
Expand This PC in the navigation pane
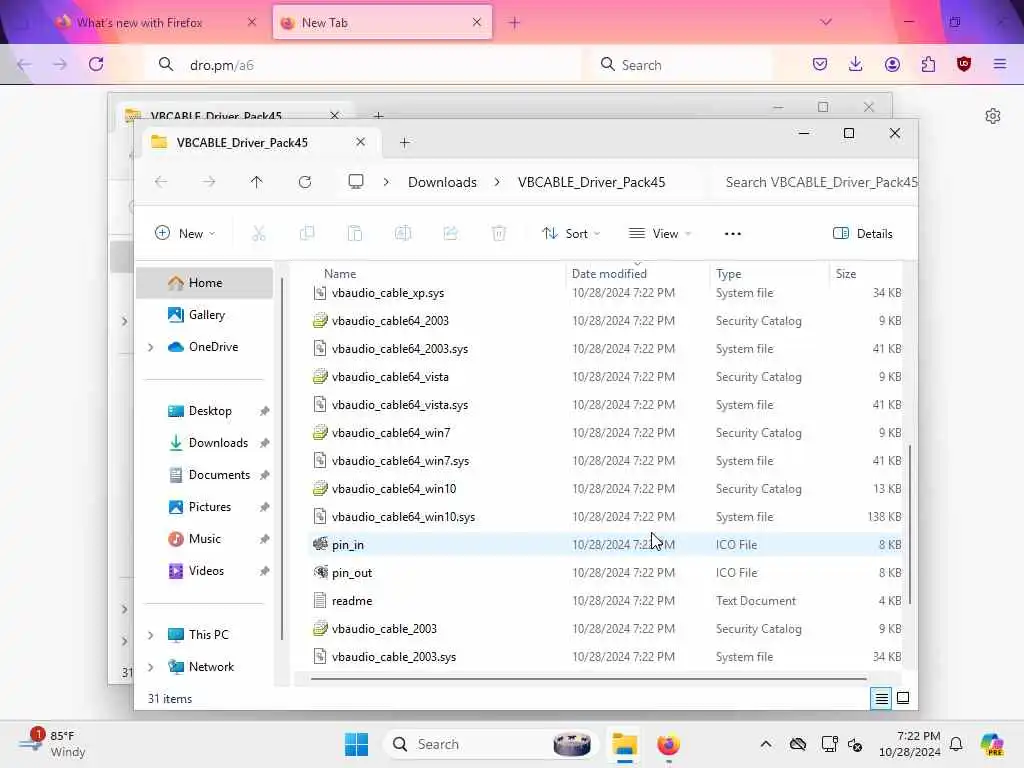(151, 635)
